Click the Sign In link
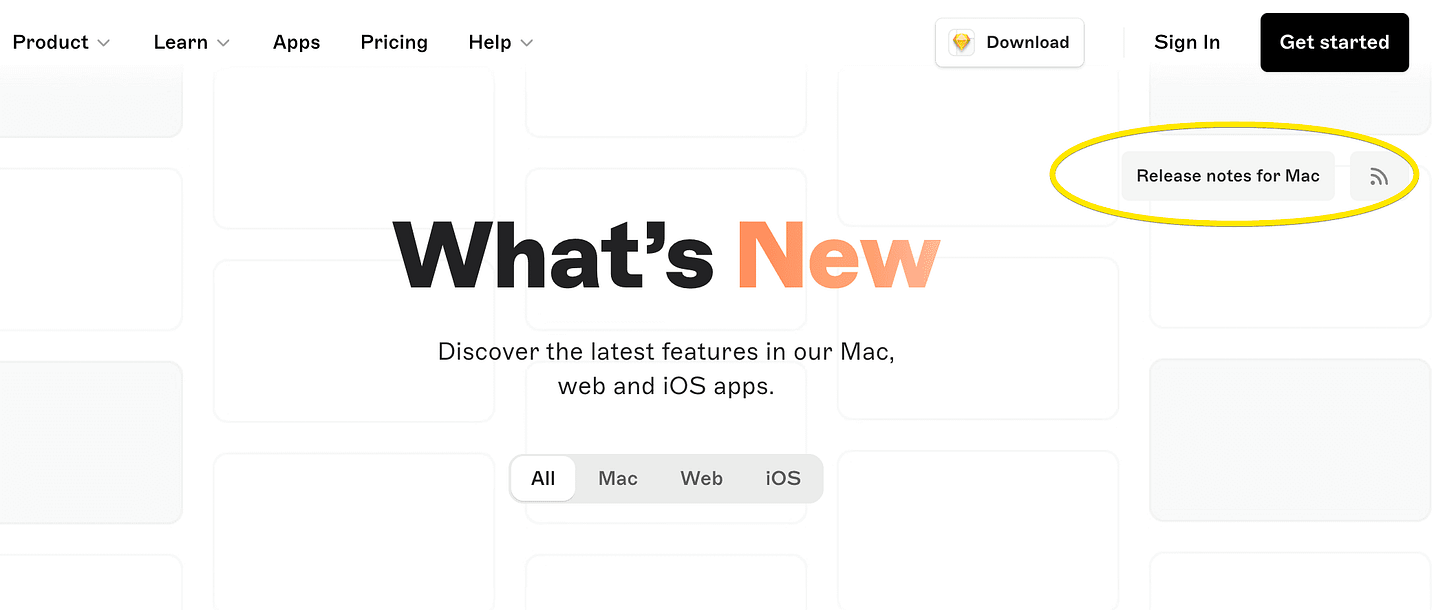Image resolution: width=1456 pixels, height=610 pixels. [x=1187, y=42]
